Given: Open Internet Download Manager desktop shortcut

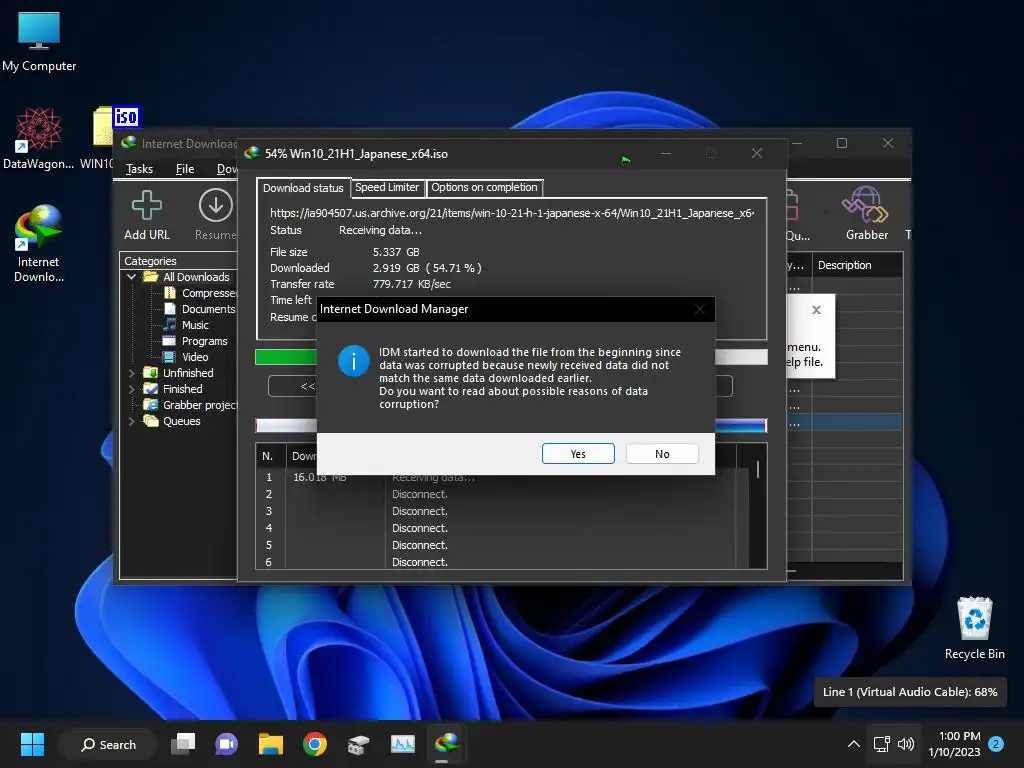Looking at the screenshot, I should 39,243.
